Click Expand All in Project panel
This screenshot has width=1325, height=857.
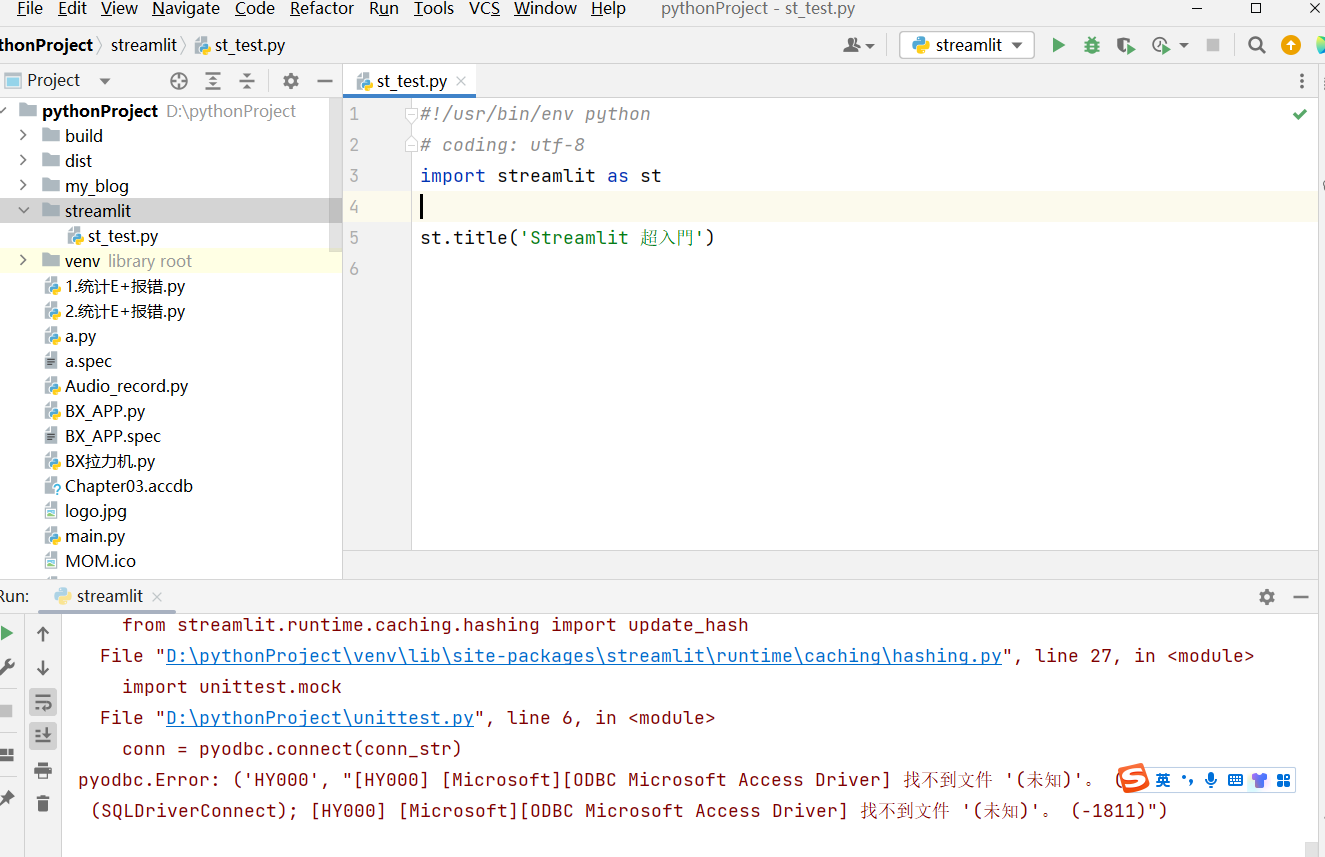[x=213, y=81]
